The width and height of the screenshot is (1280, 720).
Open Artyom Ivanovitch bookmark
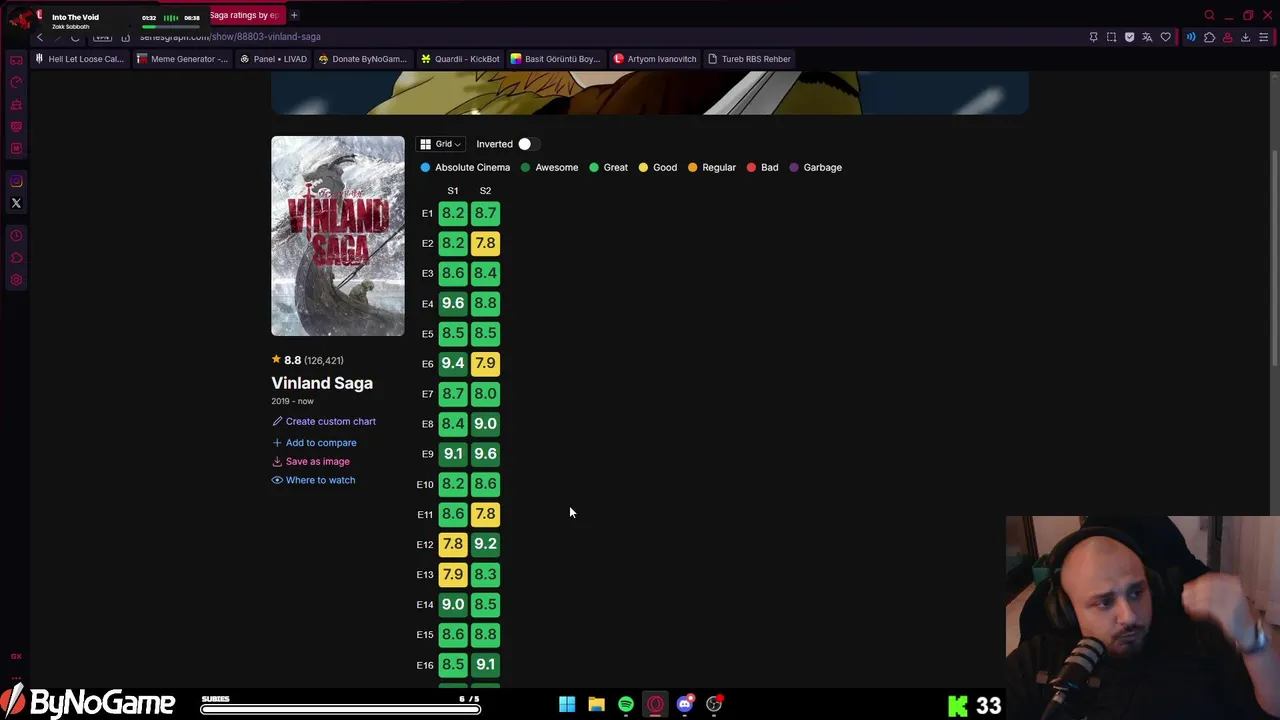[x=655, y=59]
